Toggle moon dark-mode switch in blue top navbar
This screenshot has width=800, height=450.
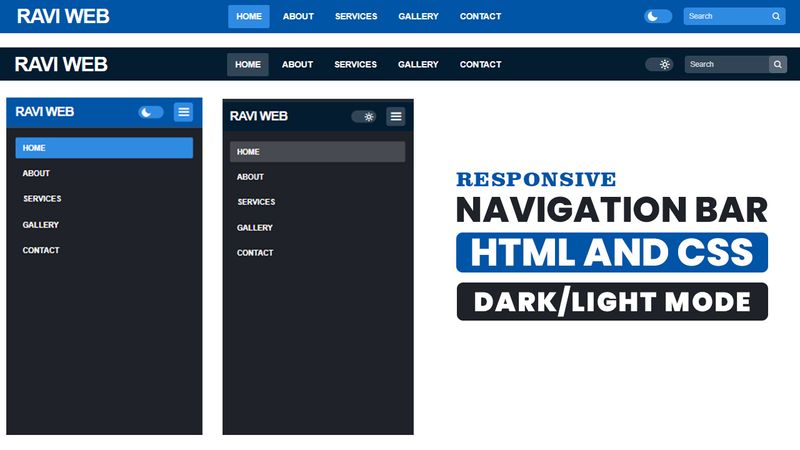658,16
